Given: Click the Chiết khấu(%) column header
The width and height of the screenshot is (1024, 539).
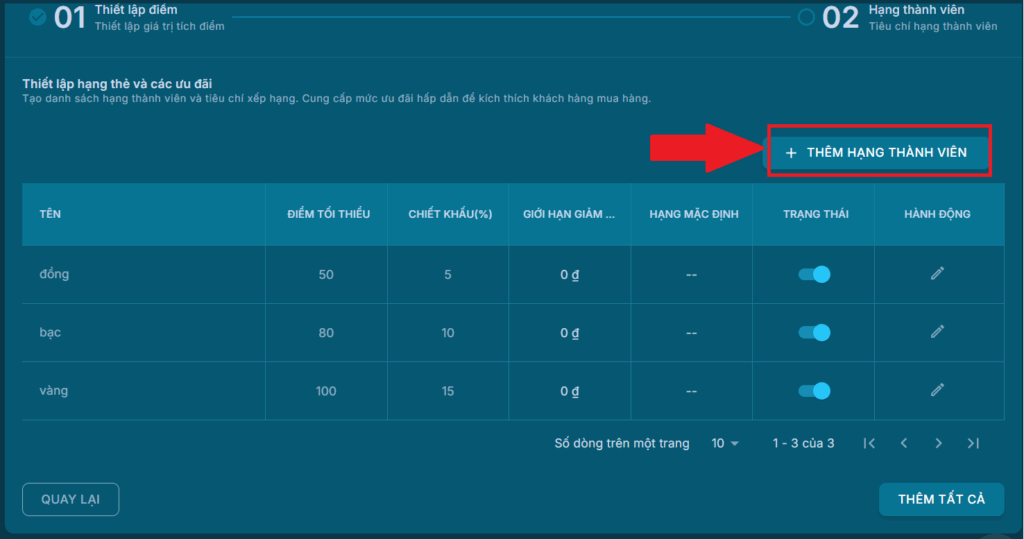Looking at the screenshot, I should pyautogui.click(x=447, y=214).
